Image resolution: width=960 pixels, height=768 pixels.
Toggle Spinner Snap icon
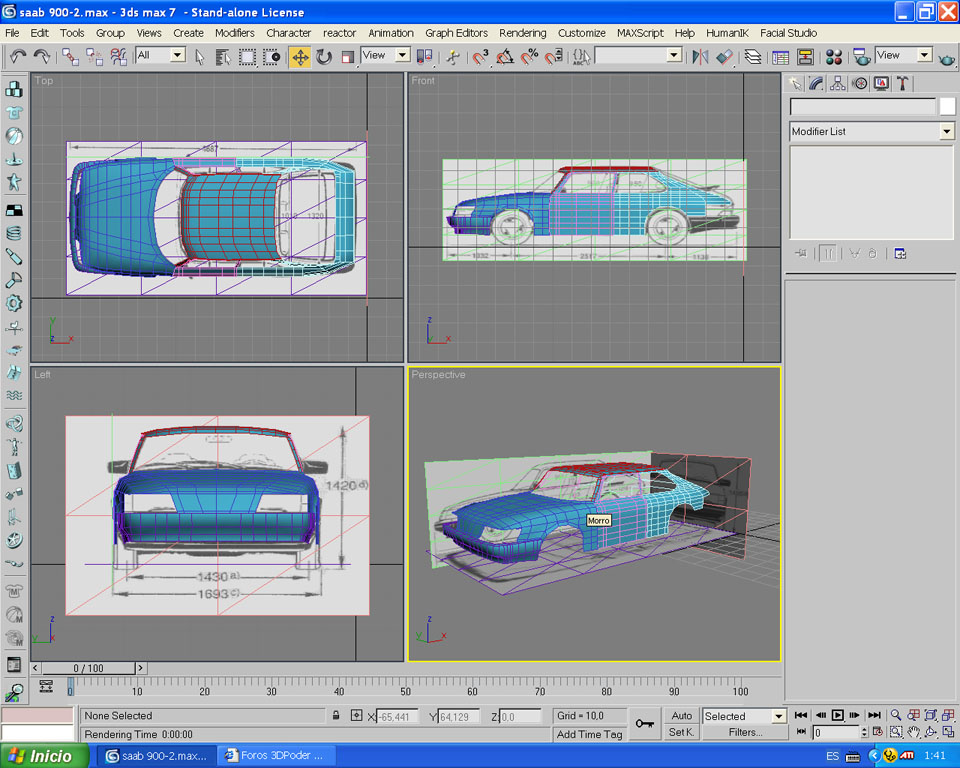click(553, 57)
